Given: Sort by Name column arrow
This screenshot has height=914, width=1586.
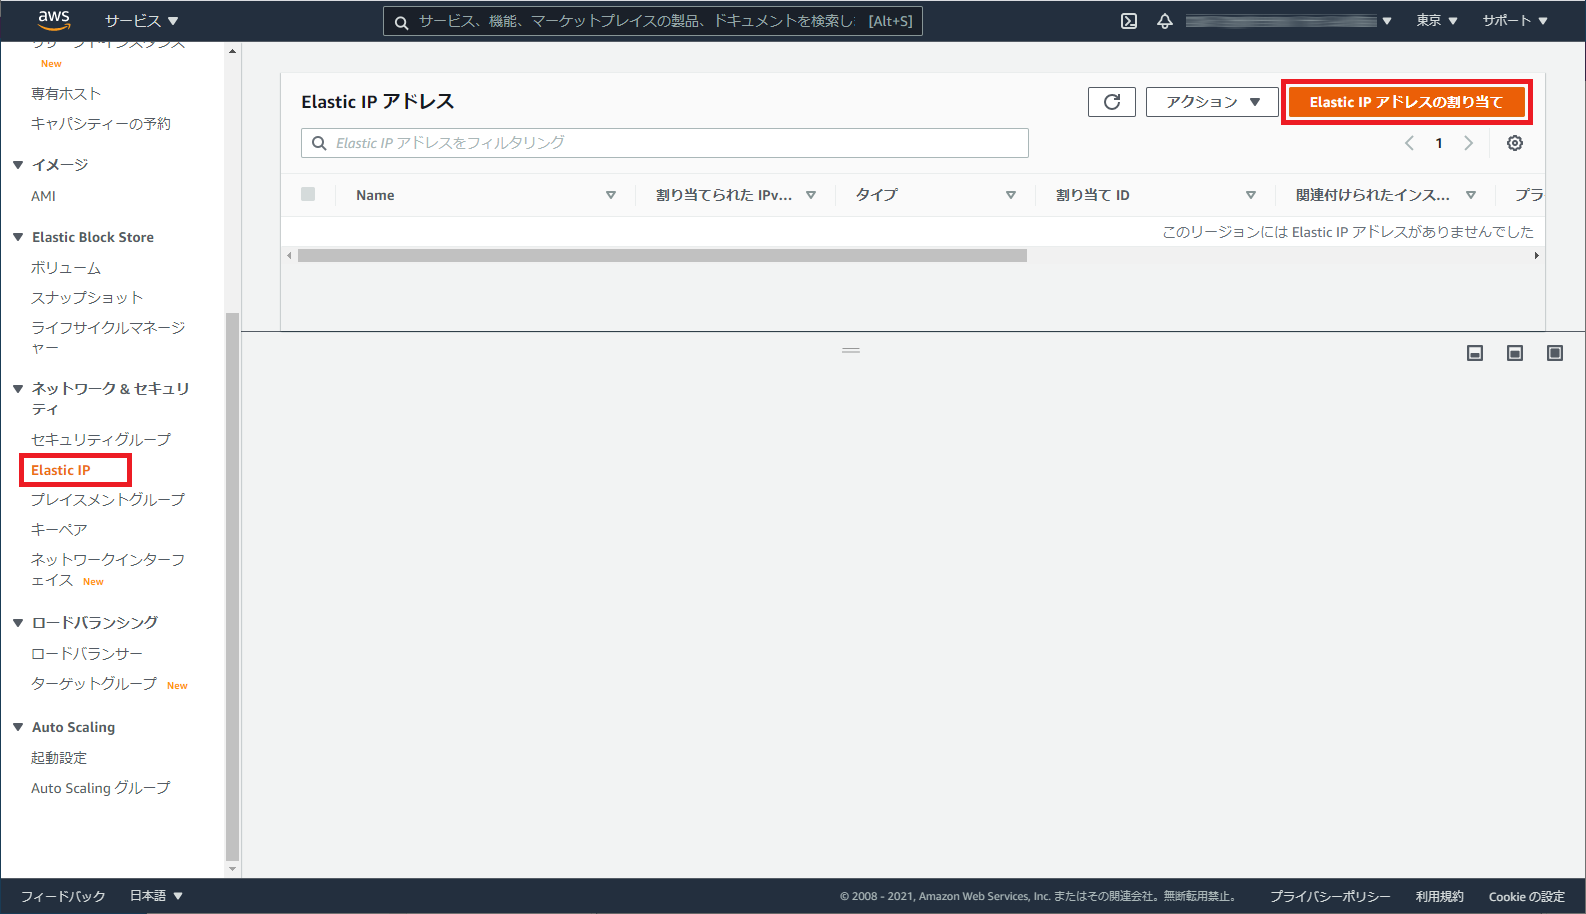Looking at the screenshot, I should coord(611,195).
